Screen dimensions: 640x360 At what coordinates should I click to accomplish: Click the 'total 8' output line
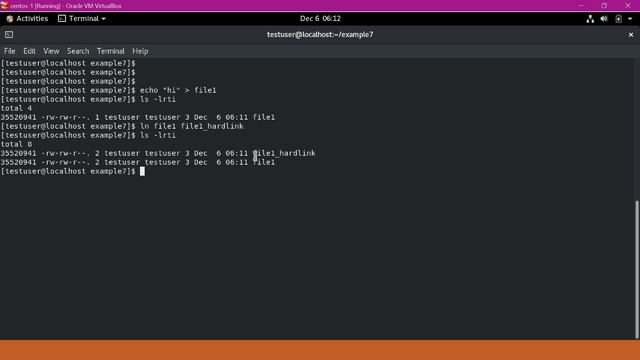tap(16, 144)
